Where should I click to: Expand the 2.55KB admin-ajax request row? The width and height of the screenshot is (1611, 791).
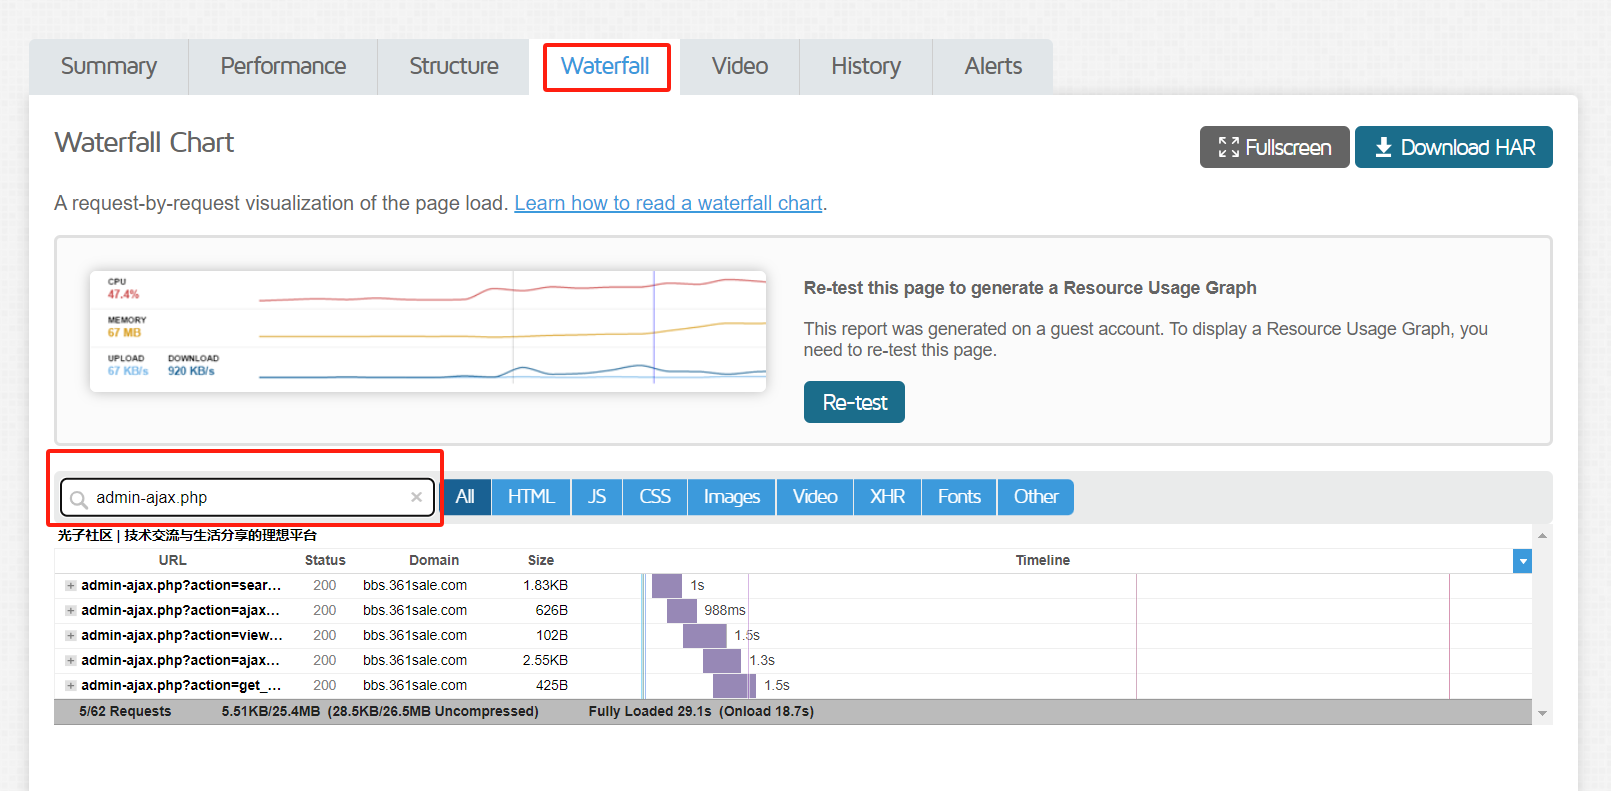pos(70,660)
